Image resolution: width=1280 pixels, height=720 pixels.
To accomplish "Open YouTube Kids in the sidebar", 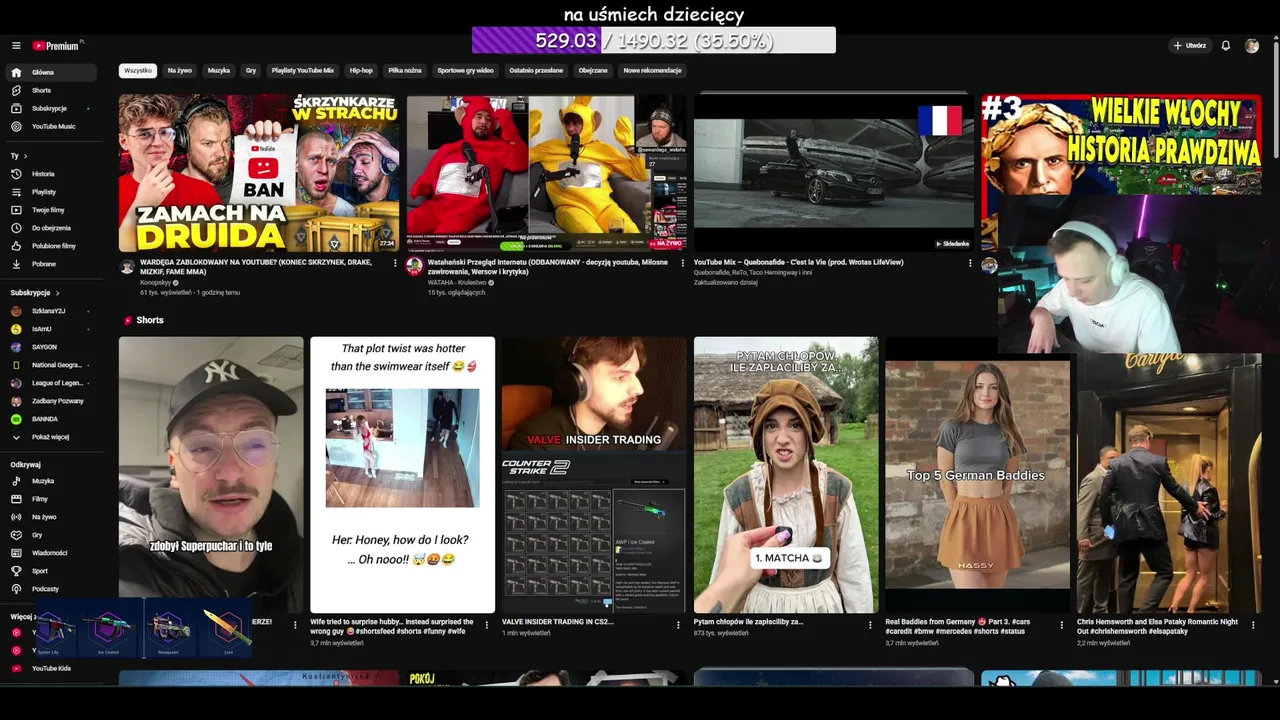I will [x=52, y=668].
